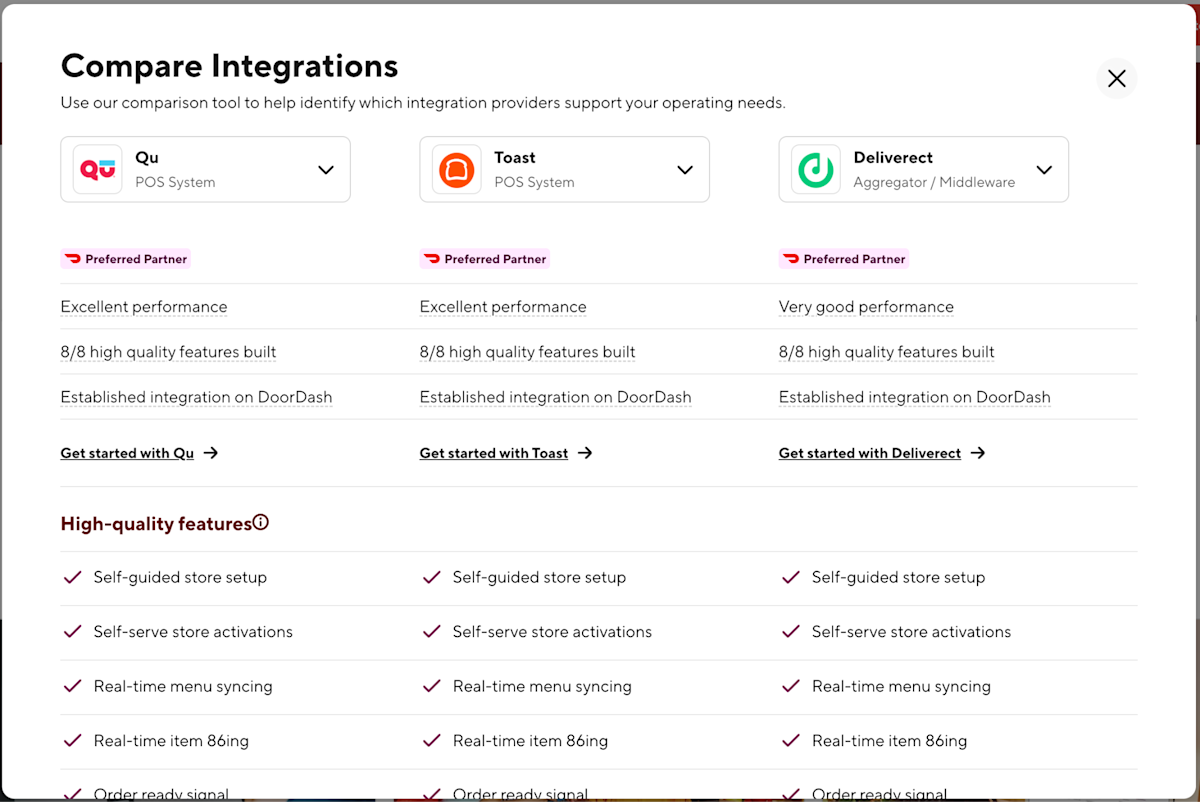Click Established integration on DoorDash under Toast

coord(555,397)
